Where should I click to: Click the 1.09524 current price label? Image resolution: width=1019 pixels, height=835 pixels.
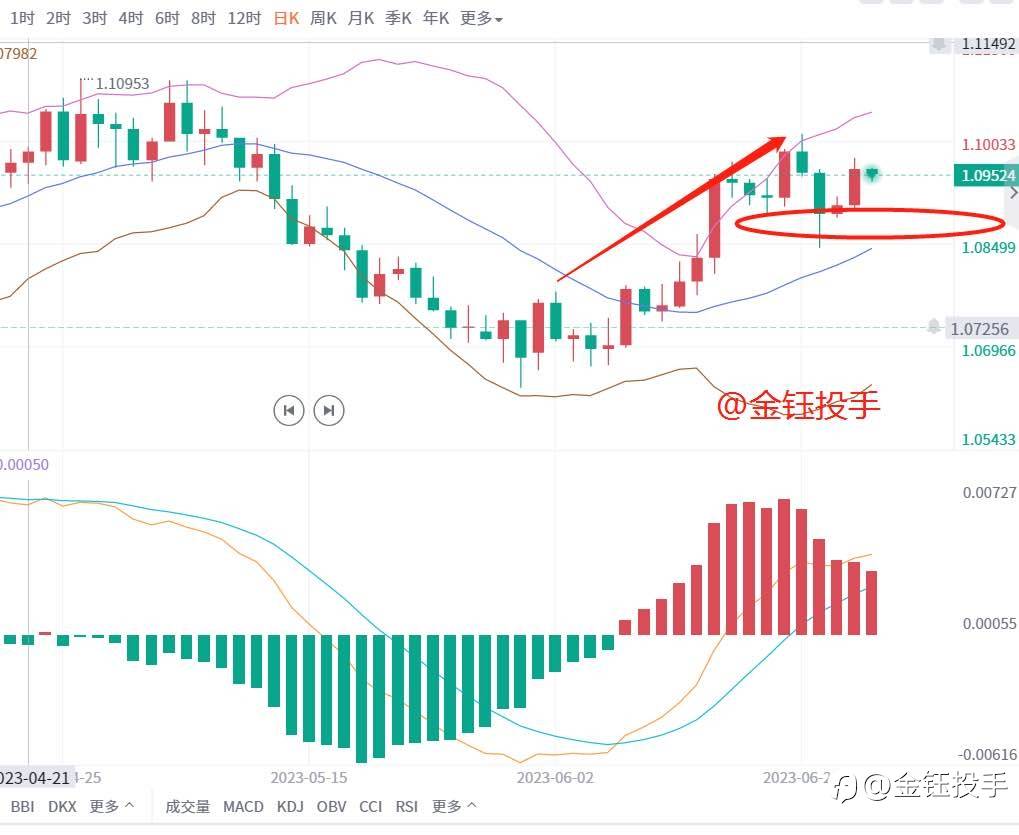click(986, 175)
